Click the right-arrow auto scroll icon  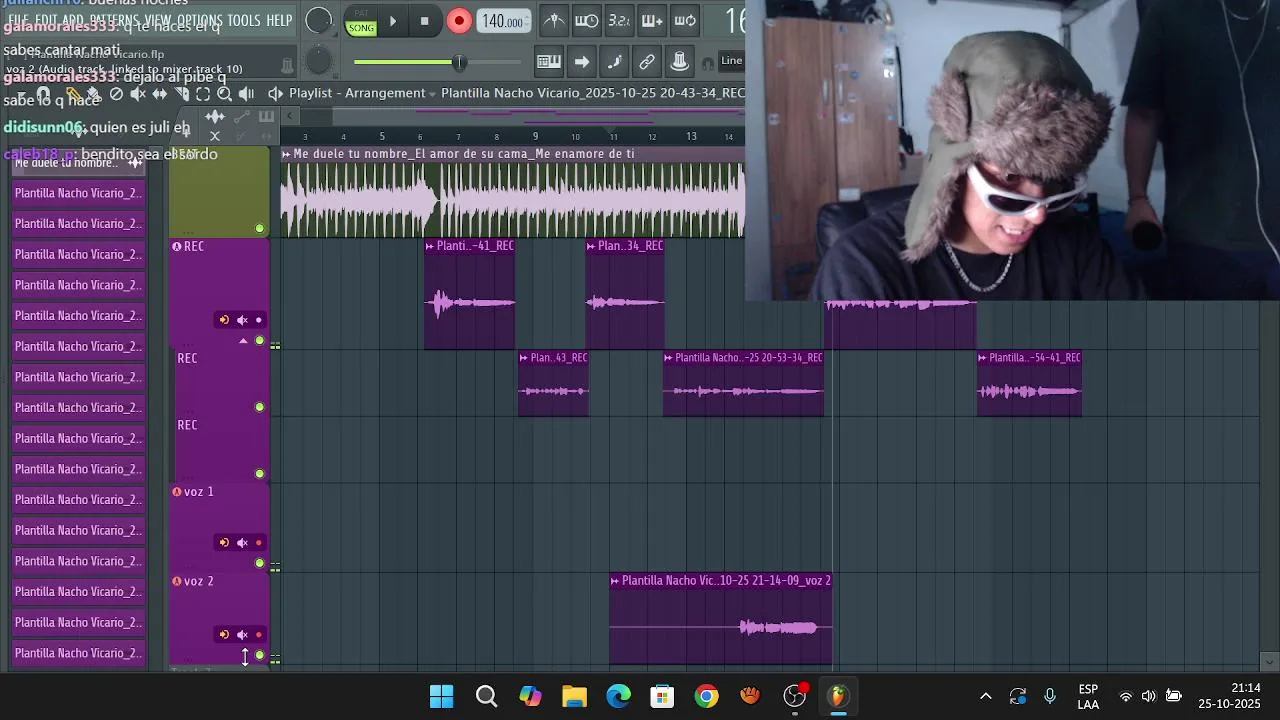582,61
